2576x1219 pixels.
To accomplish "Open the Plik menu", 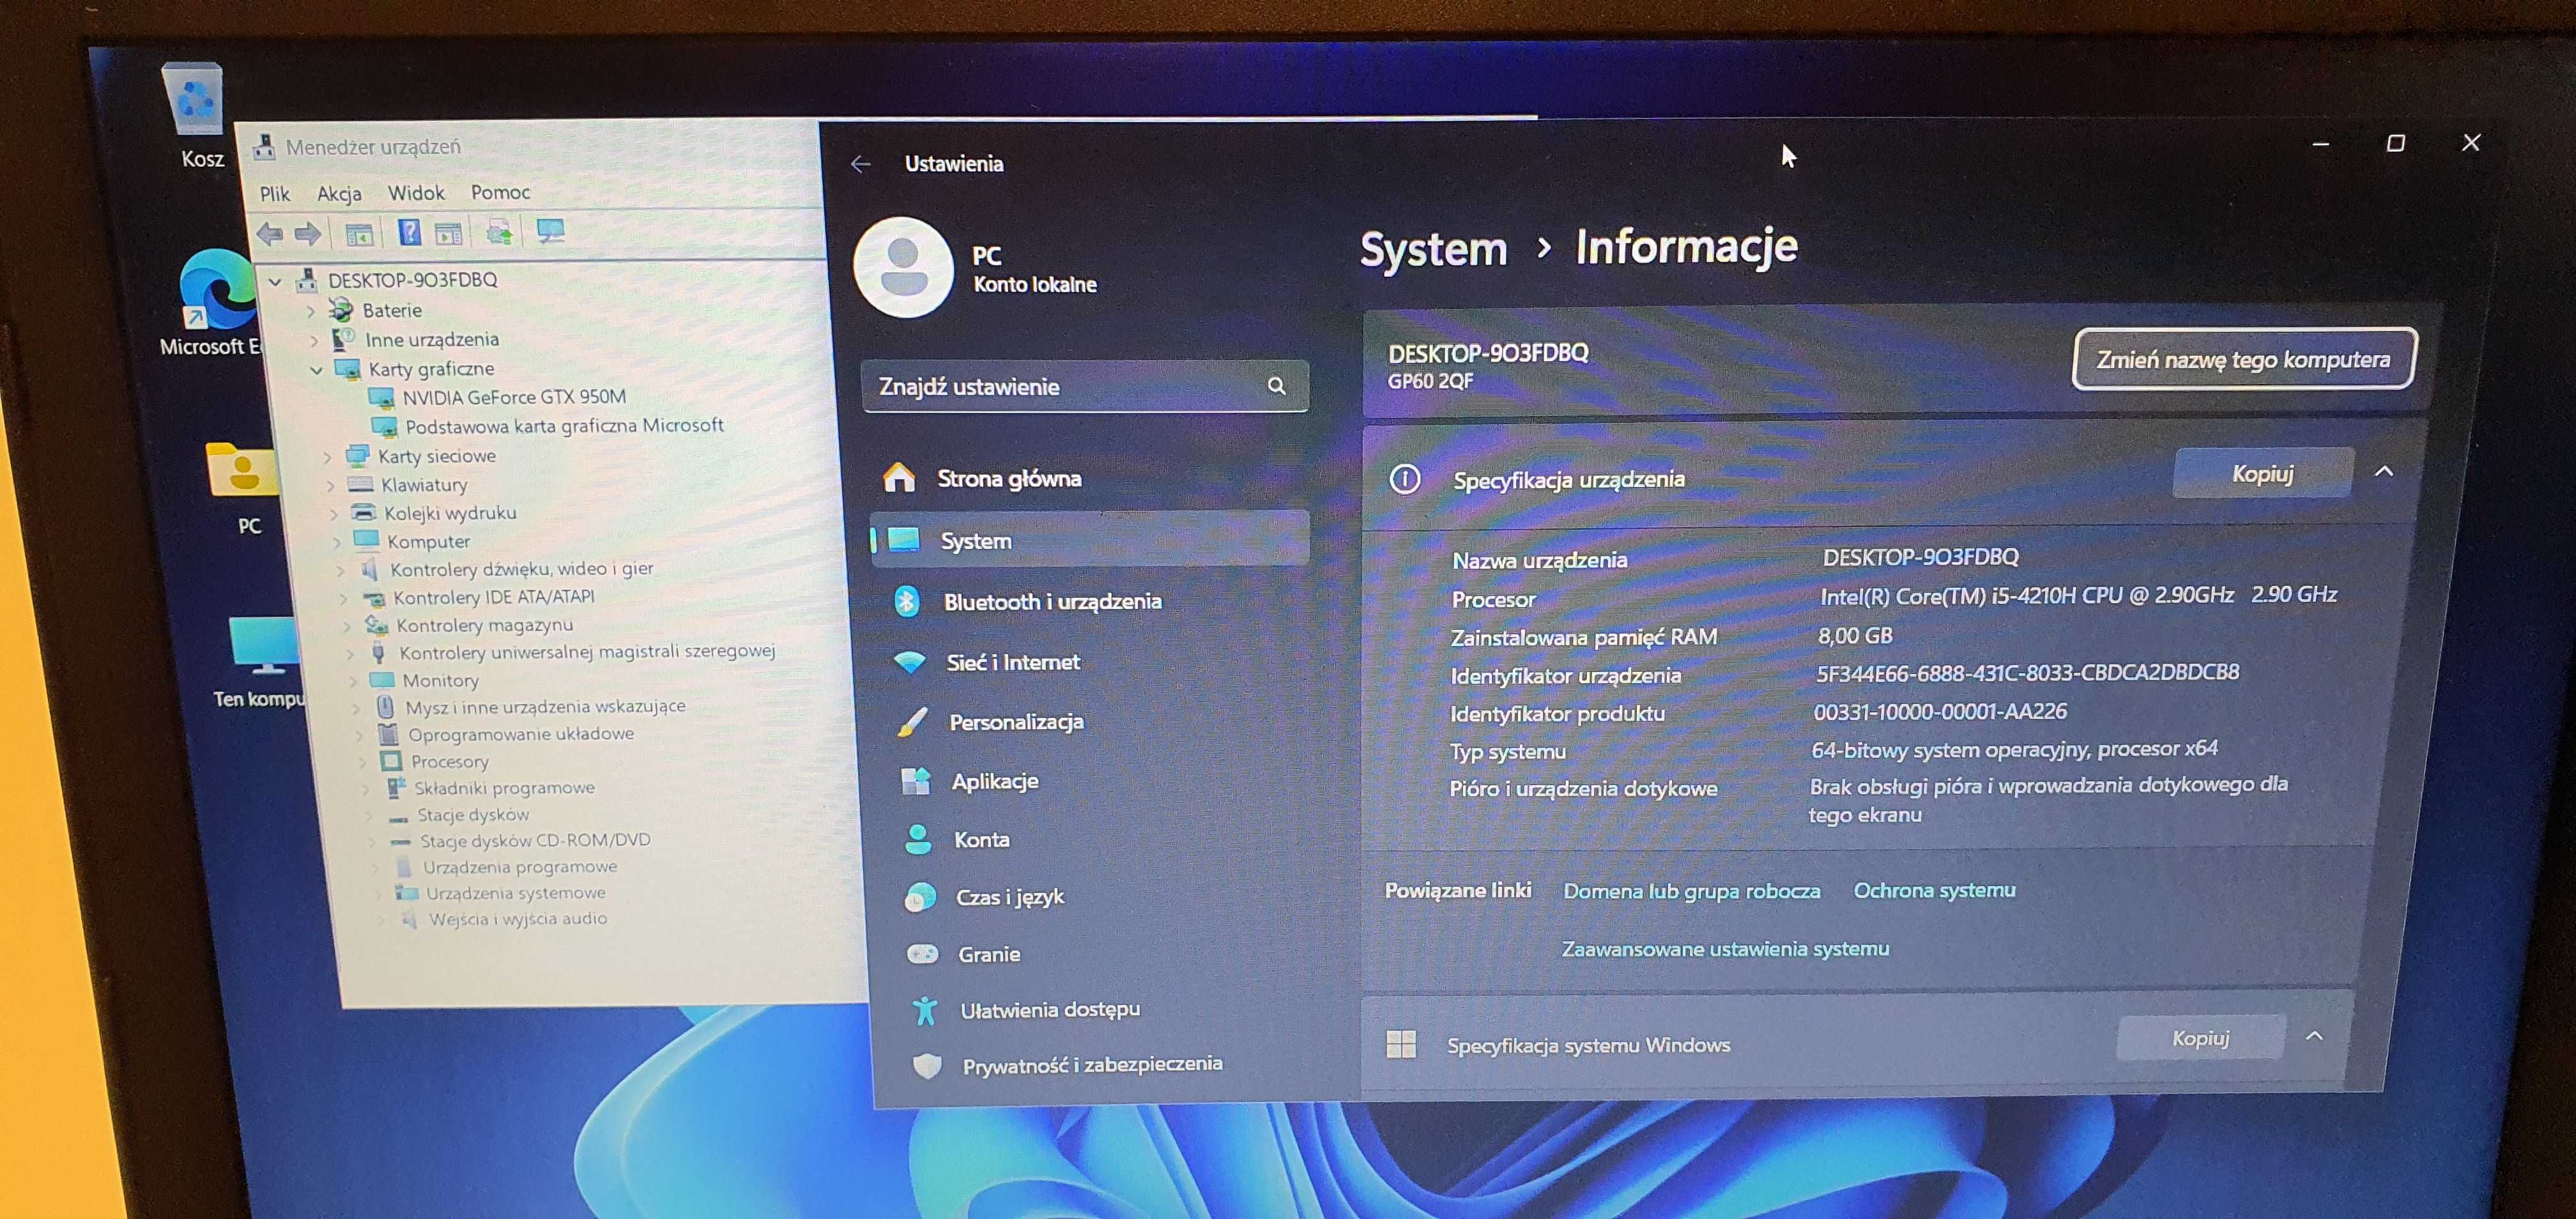I will click(274, 194).
